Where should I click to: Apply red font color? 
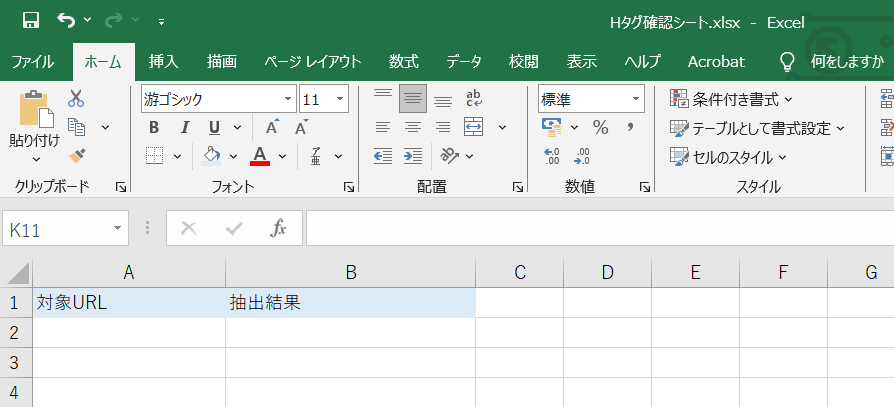click(x=260, y=156)
